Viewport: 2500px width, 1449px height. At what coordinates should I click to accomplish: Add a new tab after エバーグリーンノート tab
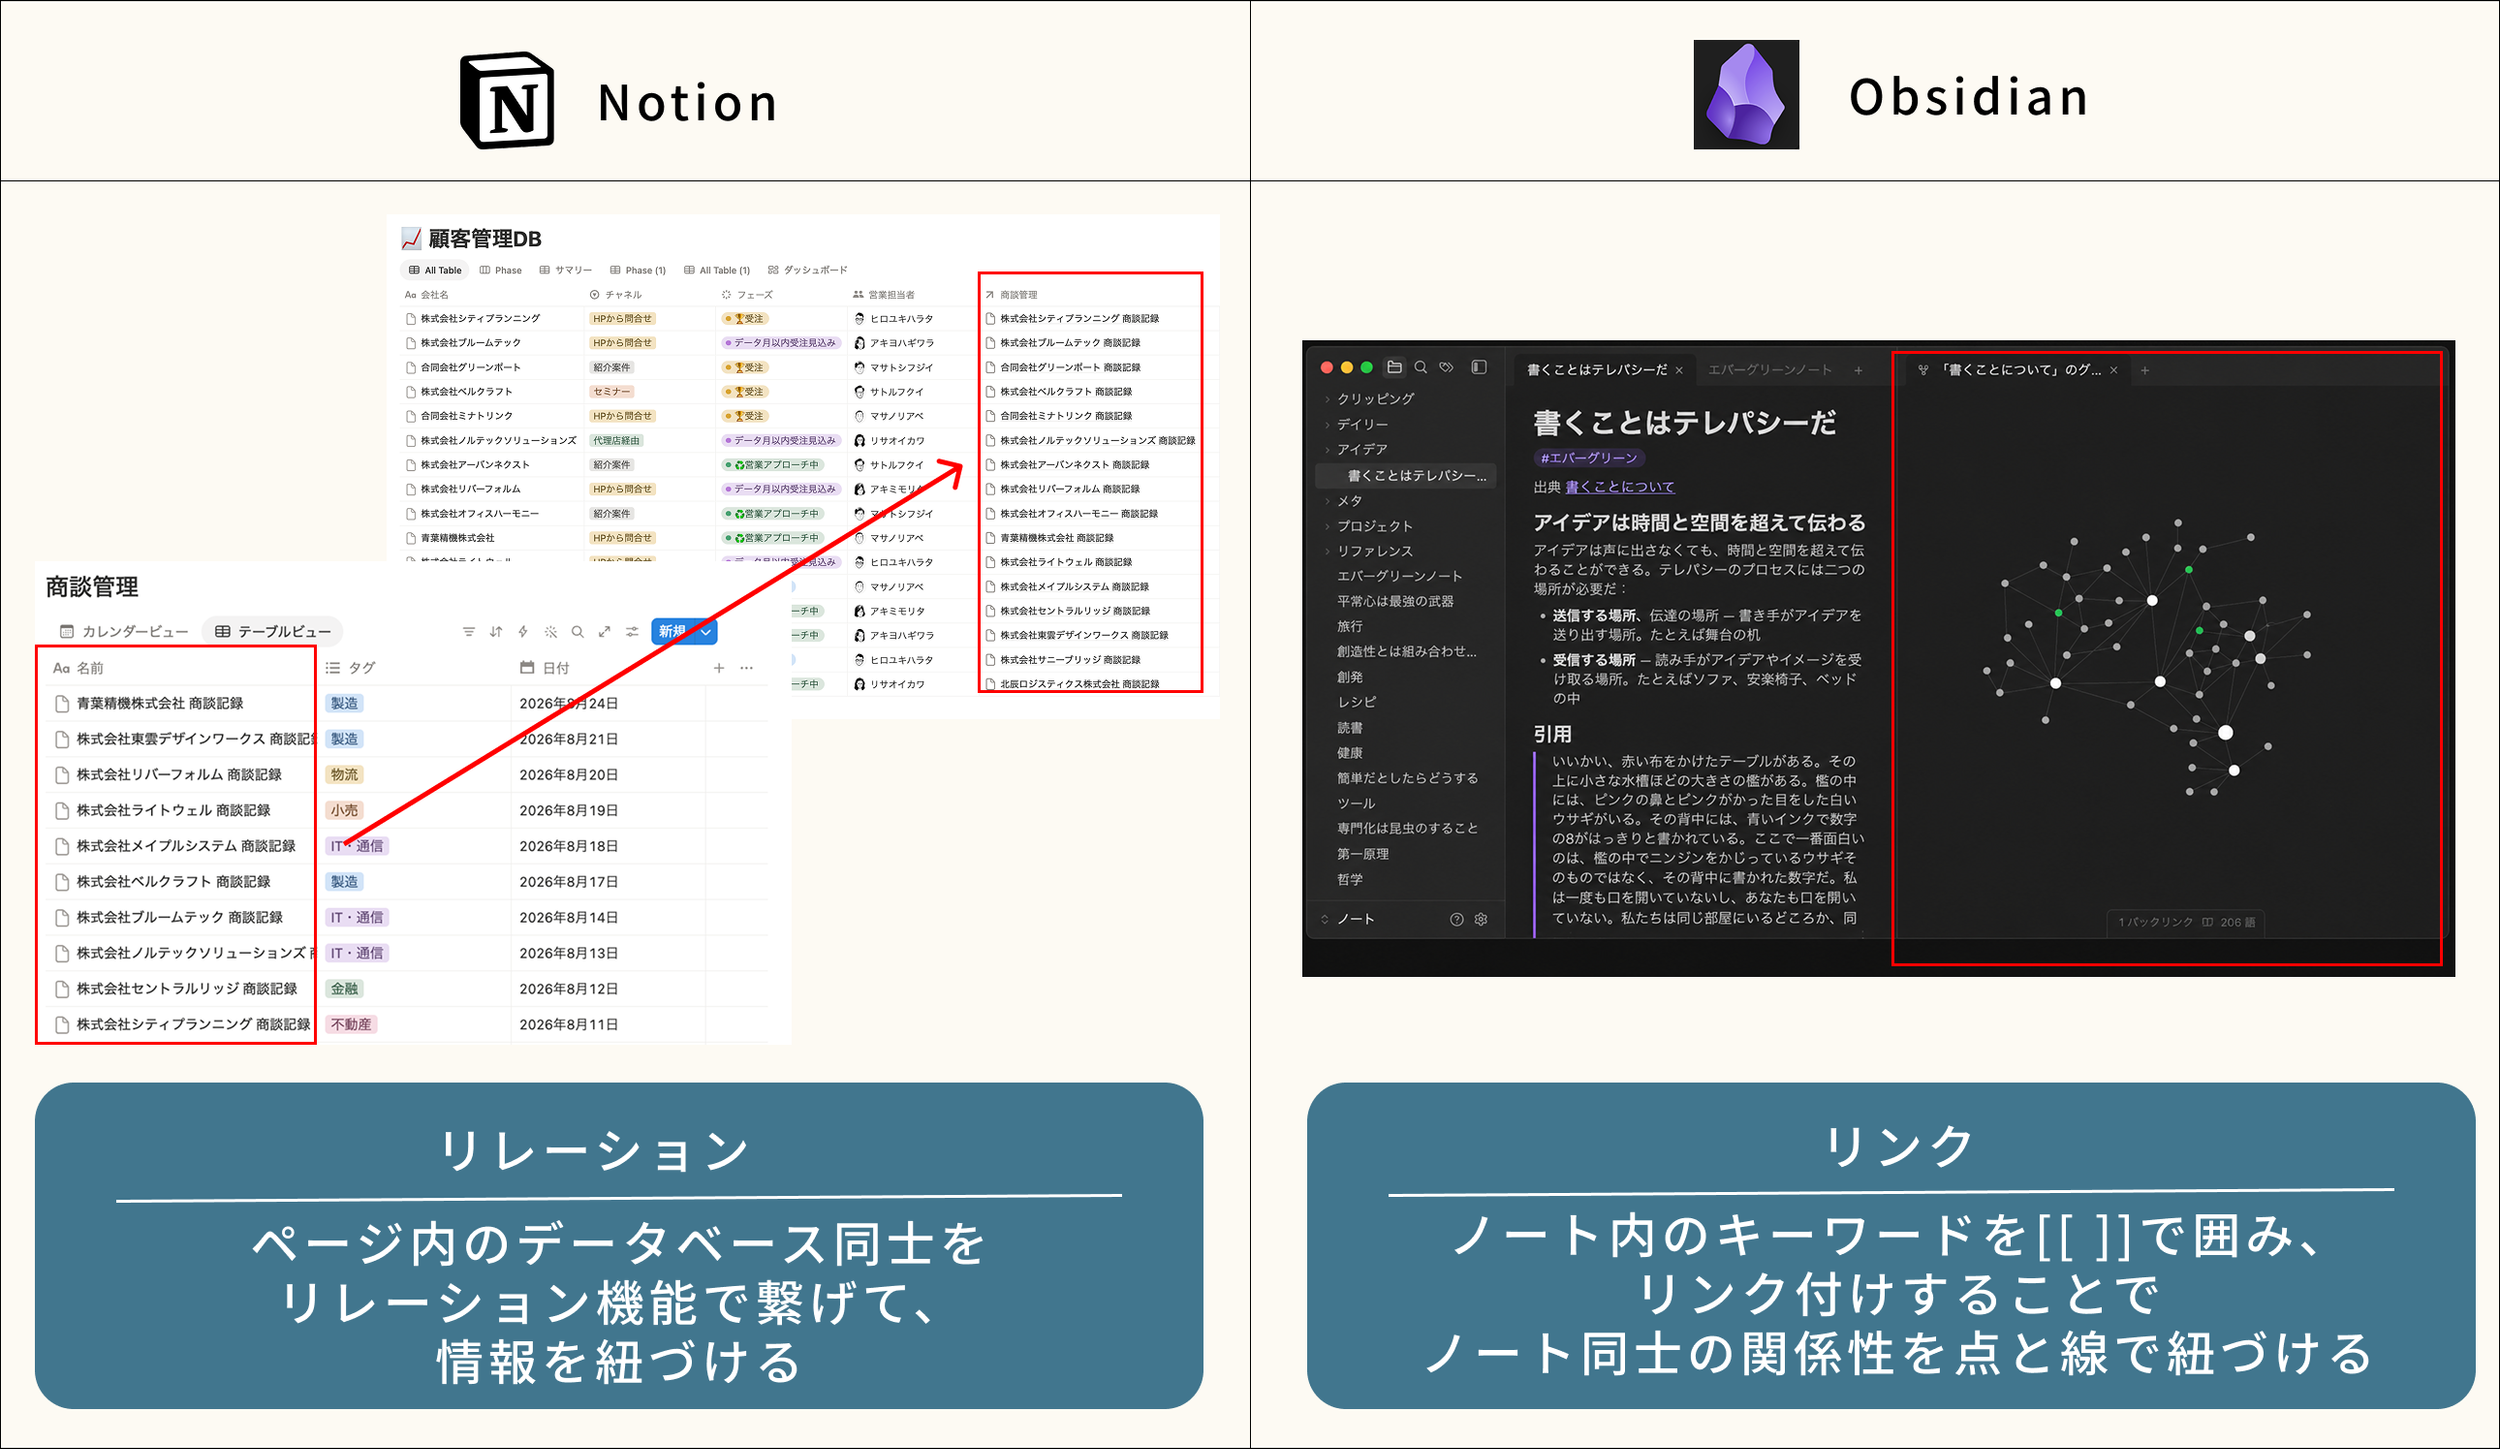click(x=1858, y=371)
